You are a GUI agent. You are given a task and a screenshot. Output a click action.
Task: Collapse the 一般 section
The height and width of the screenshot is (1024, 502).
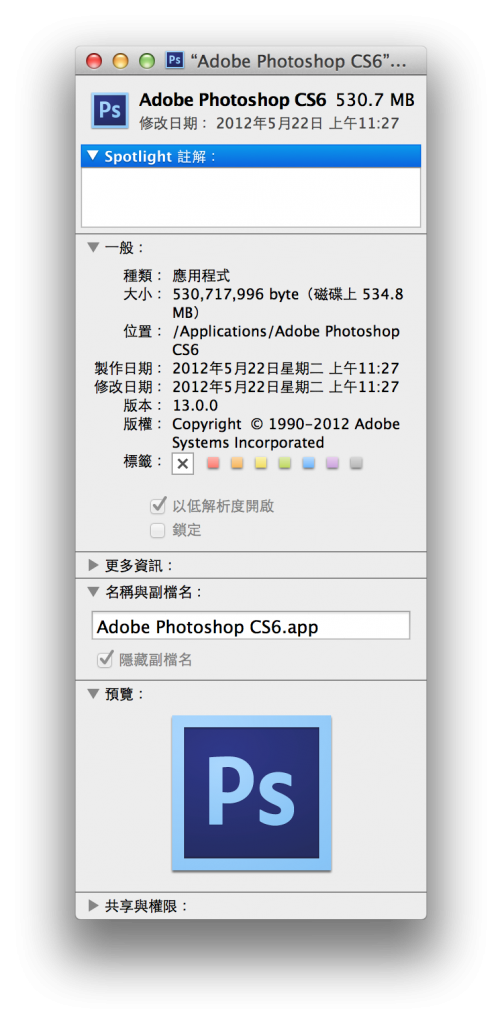click(93, 248)
